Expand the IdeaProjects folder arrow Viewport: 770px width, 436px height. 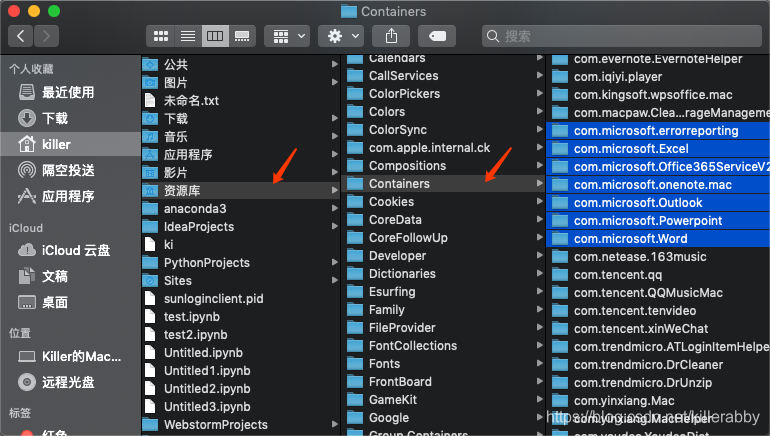pyautogui.click(x=334, y=226)
